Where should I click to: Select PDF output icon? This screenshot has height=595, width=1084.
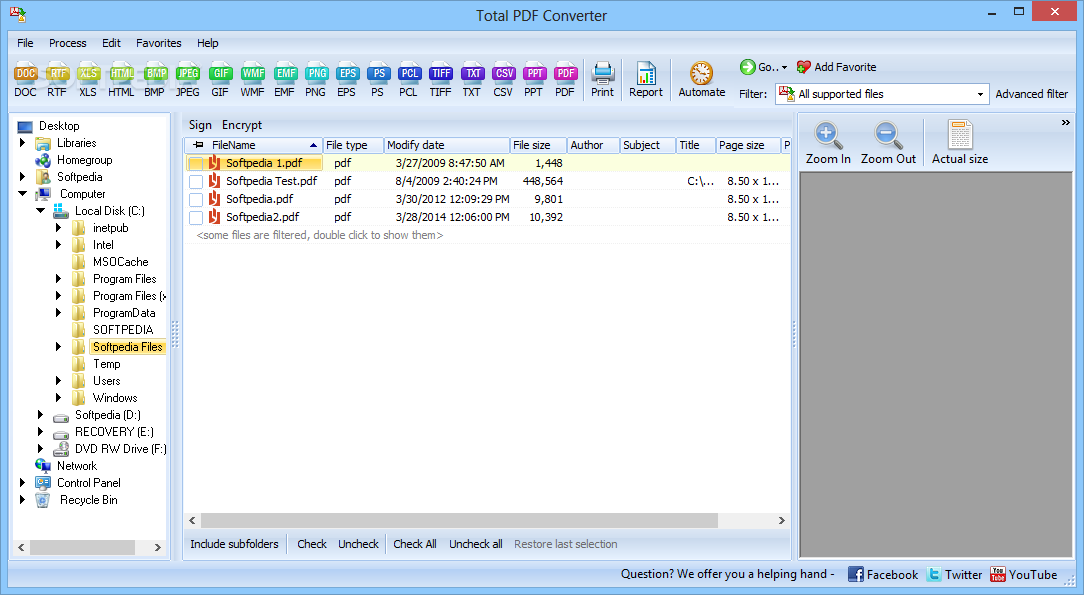pyautogui.click(x=565, y=80)
